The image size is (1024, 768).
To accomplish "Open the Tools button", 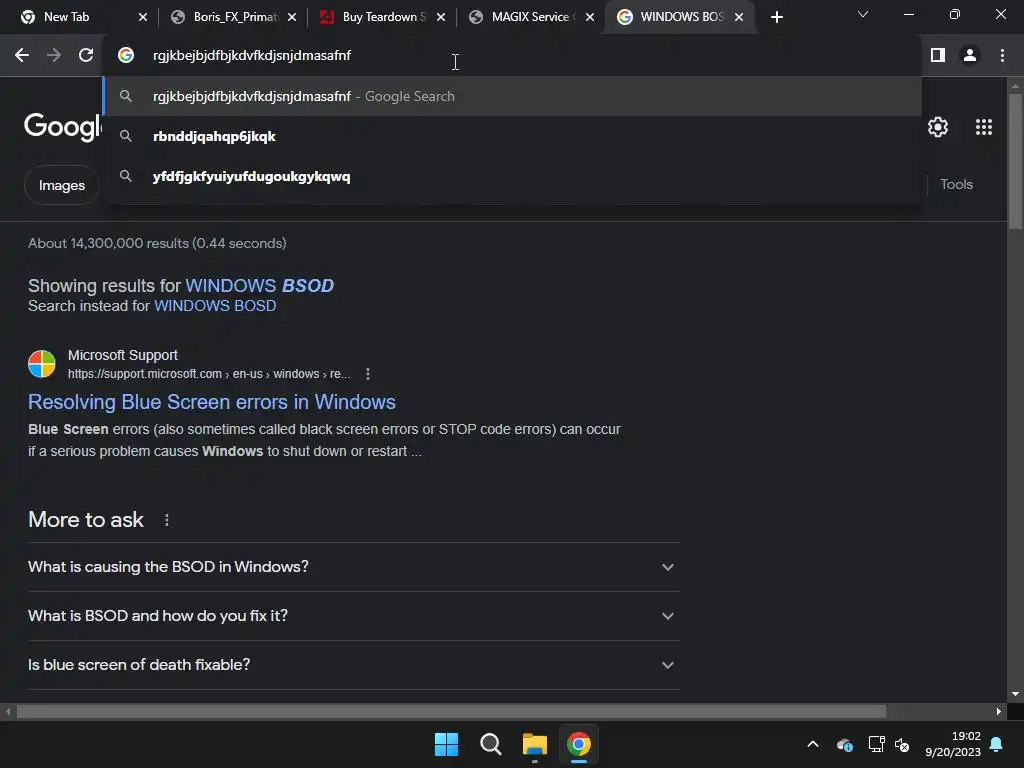I will coord(956,184).
